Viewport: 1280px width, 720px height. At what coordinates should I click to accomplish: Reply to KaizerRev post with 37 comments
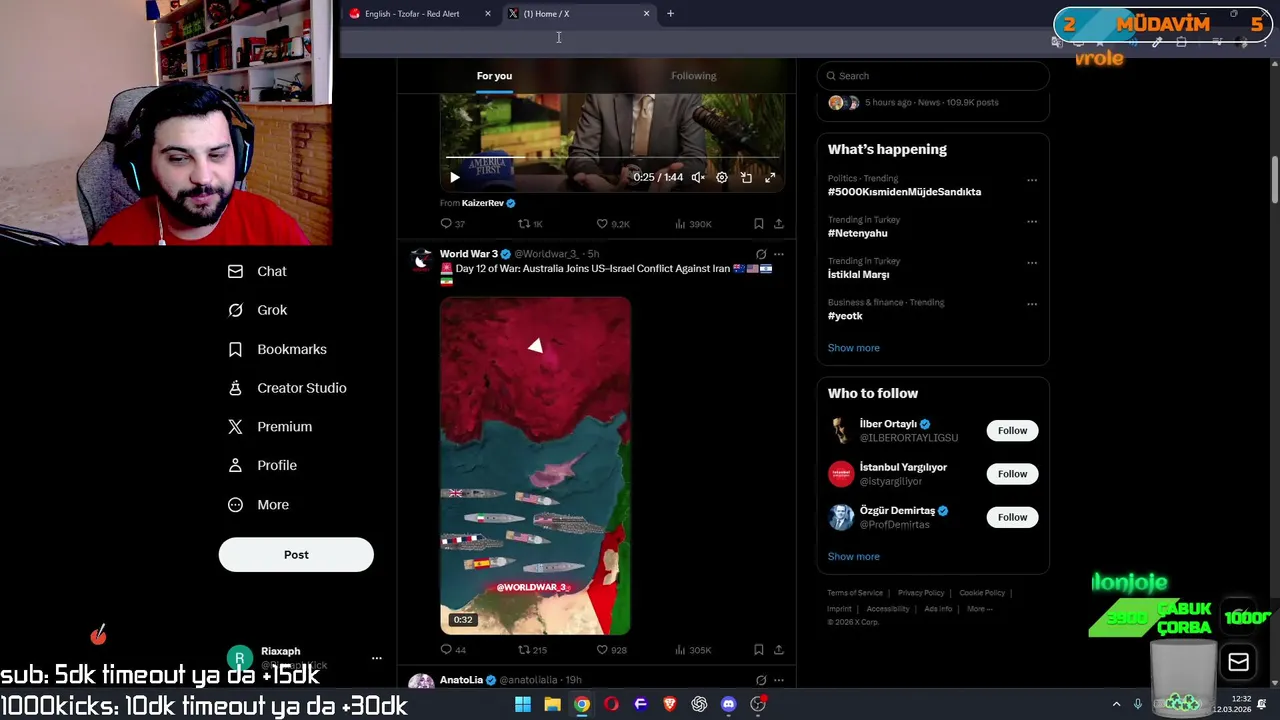(x=452, y=224)
